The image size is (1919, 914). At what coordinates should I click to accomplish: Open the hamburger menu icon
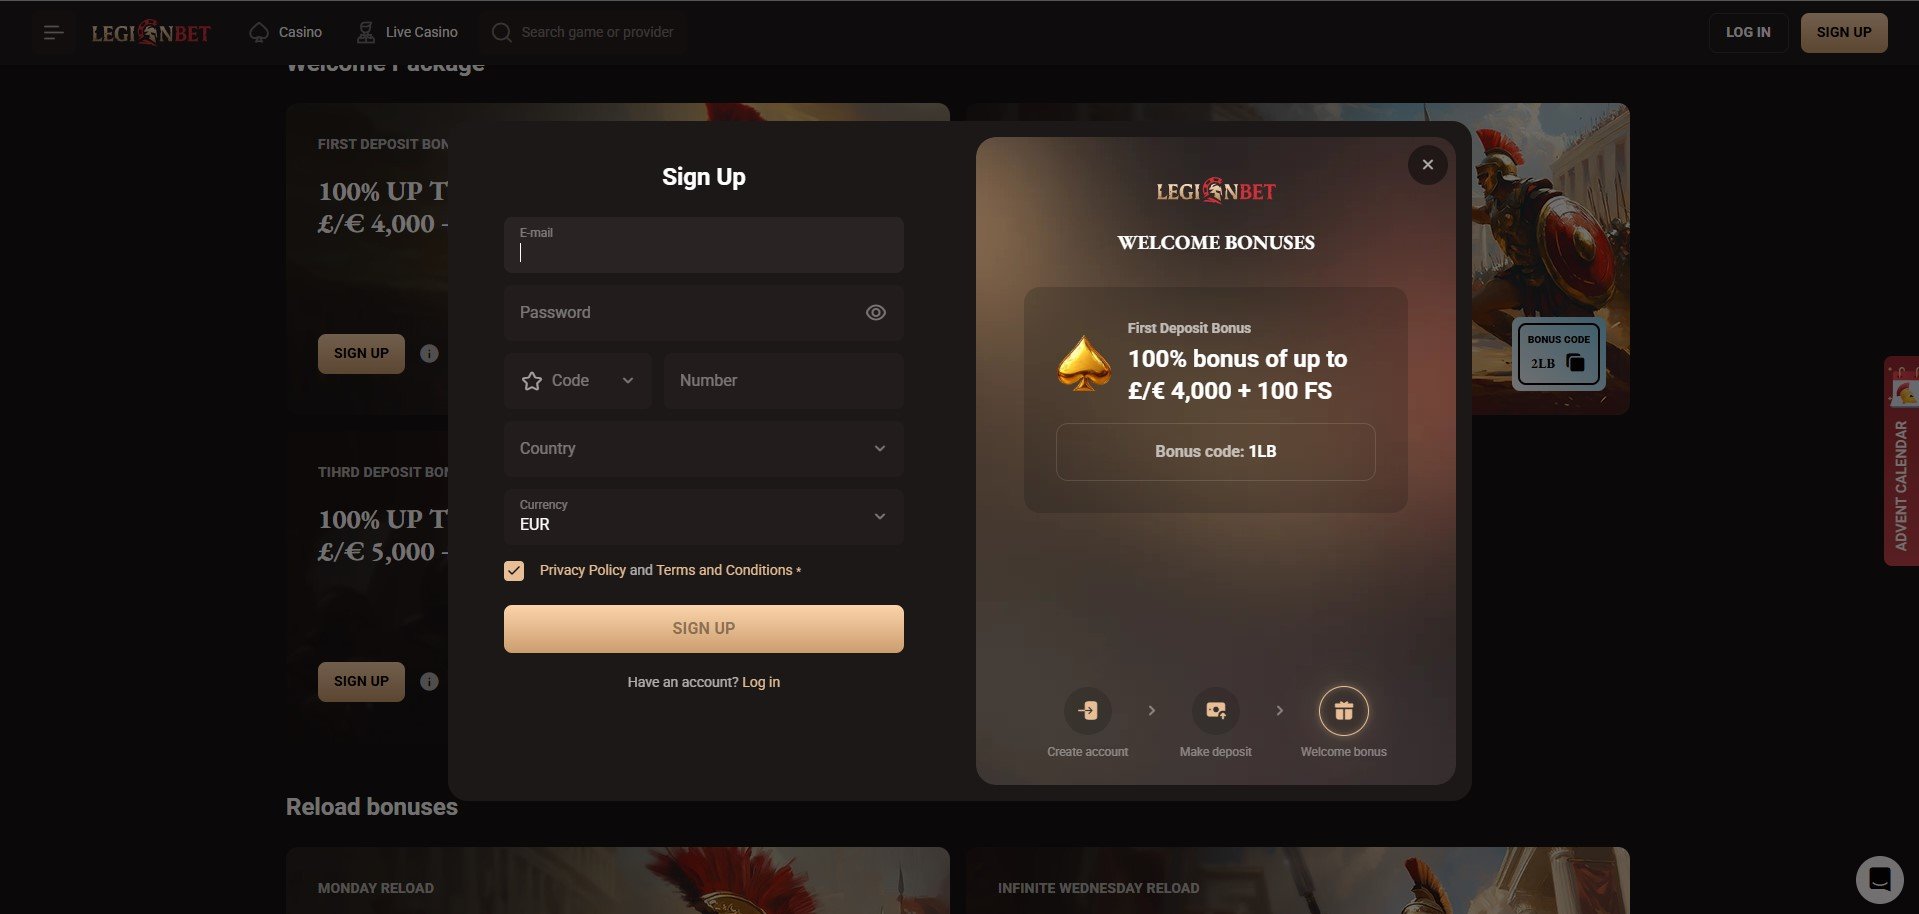point(54,33)
